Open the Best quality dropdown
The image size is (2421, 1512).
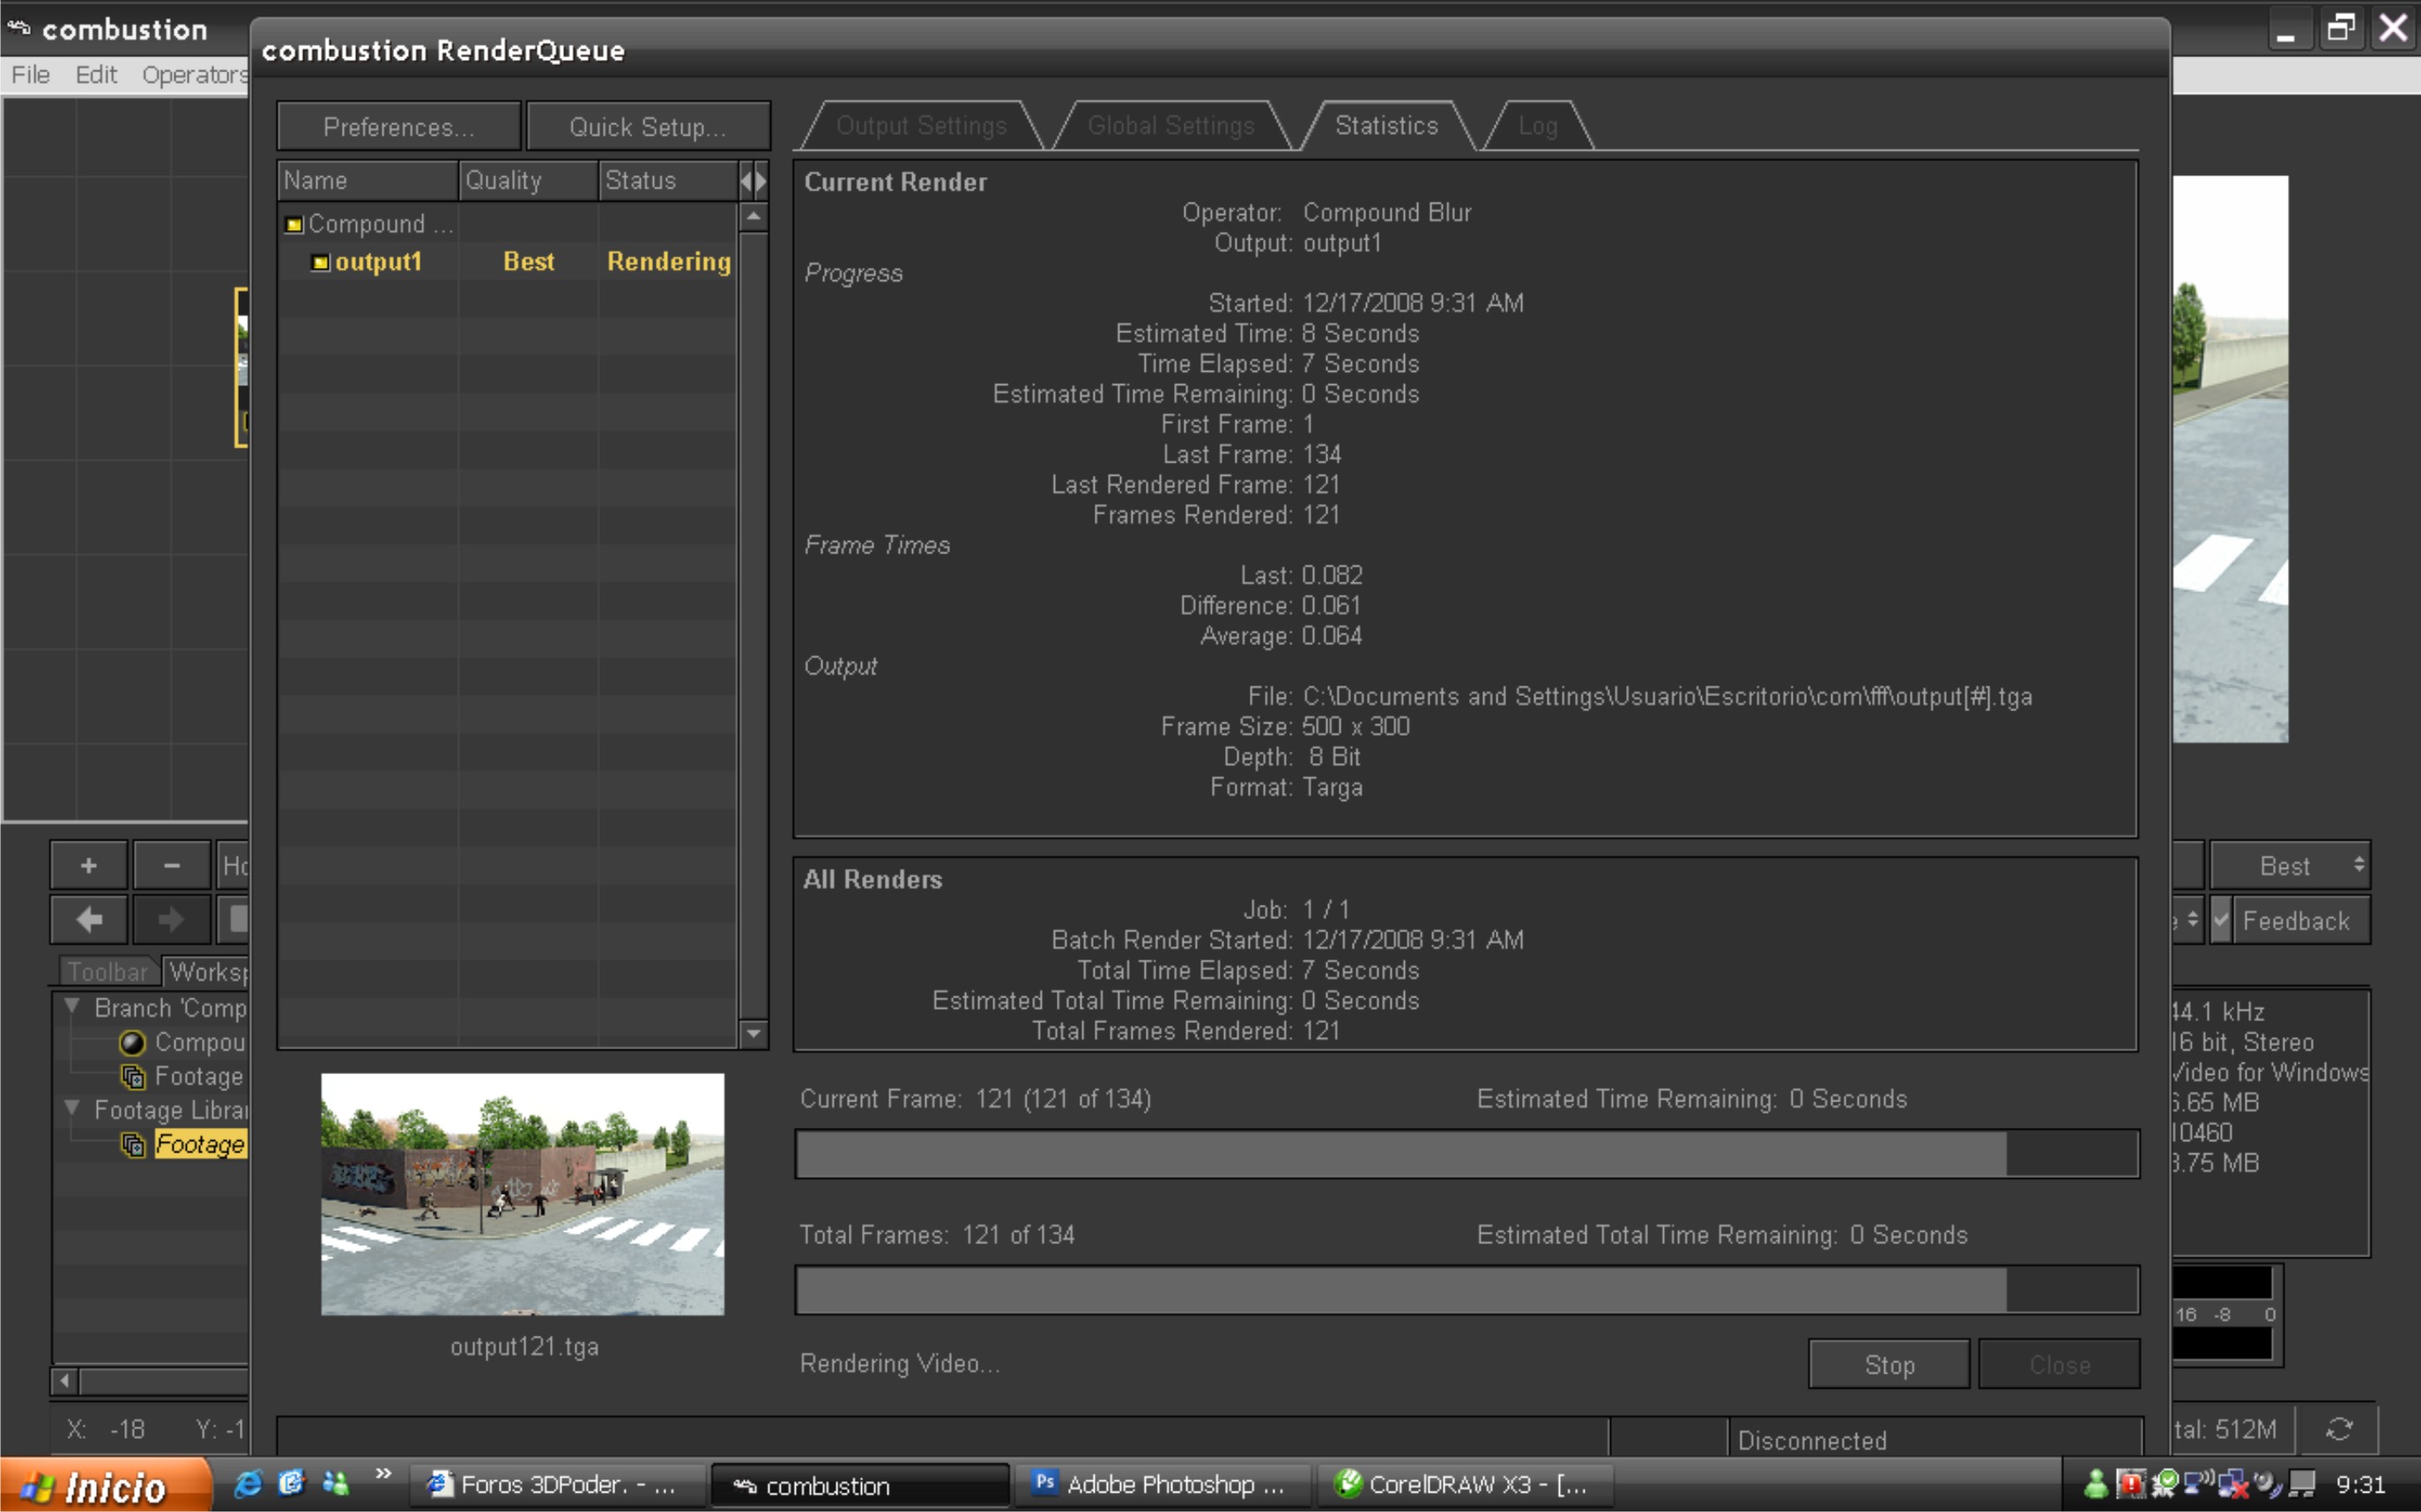[2289, 866]
